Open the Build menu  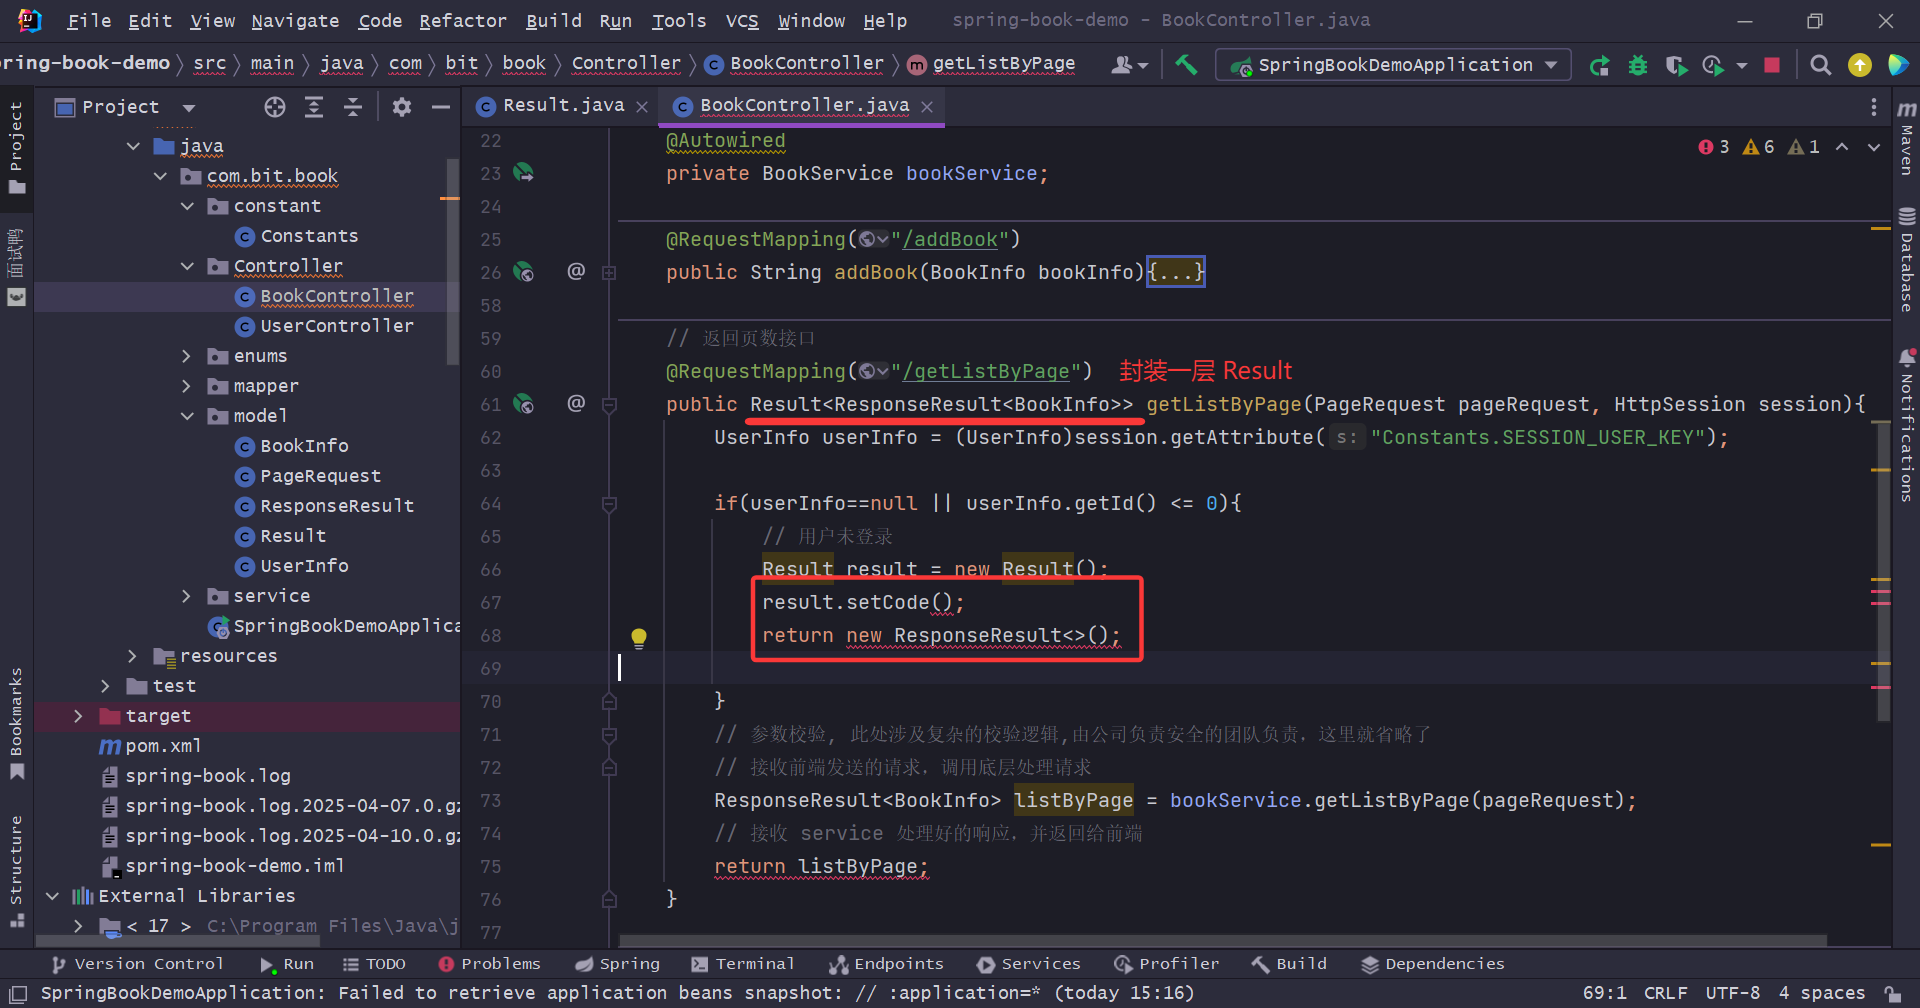(x=553, y=20)
